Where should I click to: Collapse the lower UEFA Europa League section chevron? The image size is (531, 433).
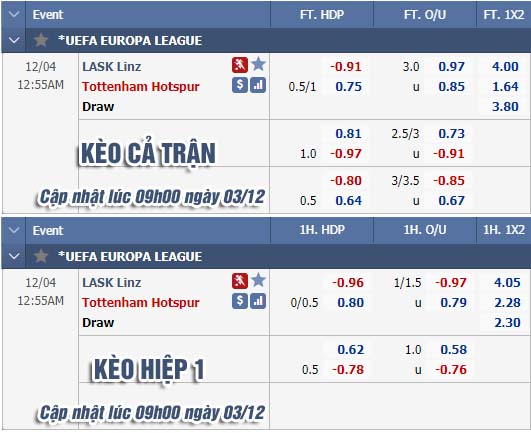tap(14, 256)
